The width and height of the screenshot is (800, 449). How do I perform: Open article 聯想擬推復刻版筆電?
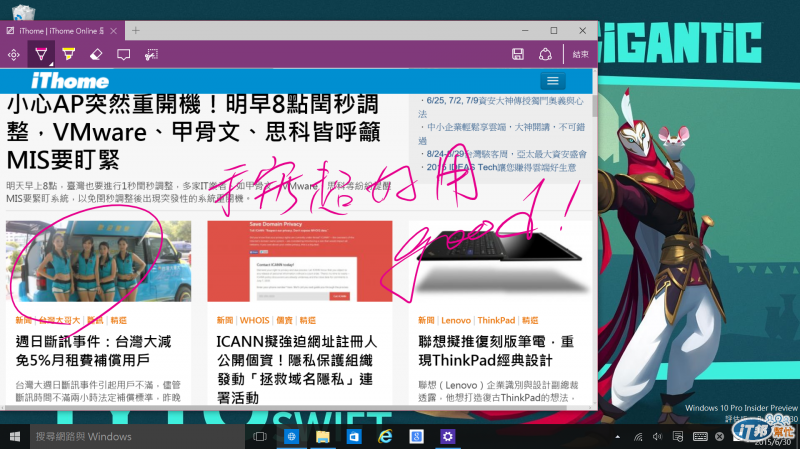[x=496, y=351]
